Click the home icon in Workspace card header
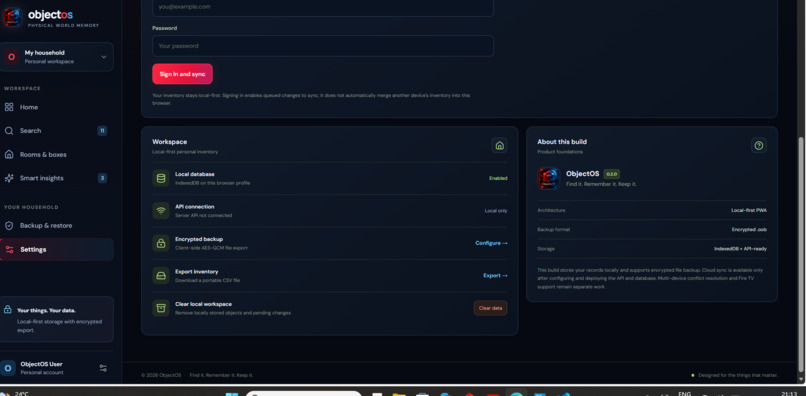The height and width of the screenshot is (396, 806). tap(499, 146)
